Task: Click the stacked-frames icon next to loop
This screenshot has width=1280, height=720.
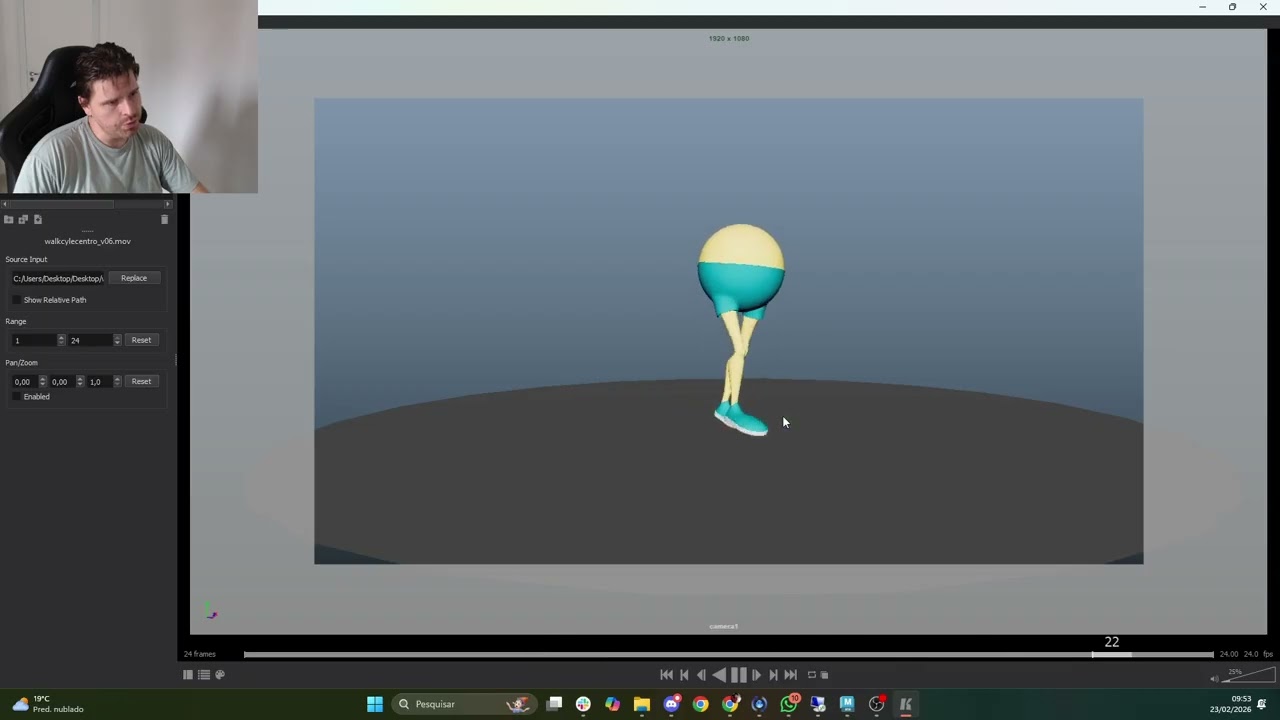Action: pos(824,675)
